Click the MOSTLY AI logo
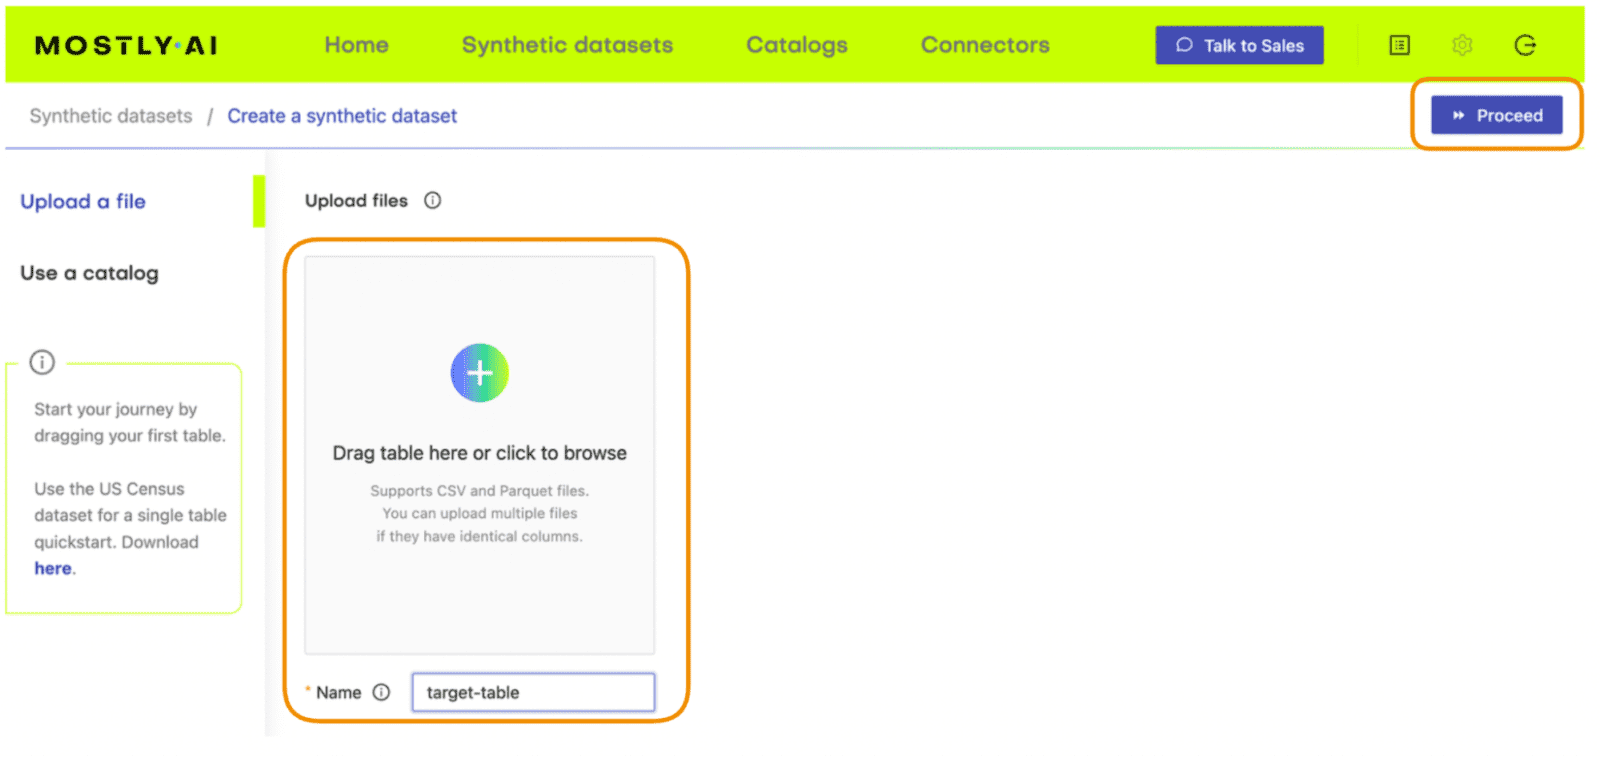The image size is (1600, 757). 126,46
